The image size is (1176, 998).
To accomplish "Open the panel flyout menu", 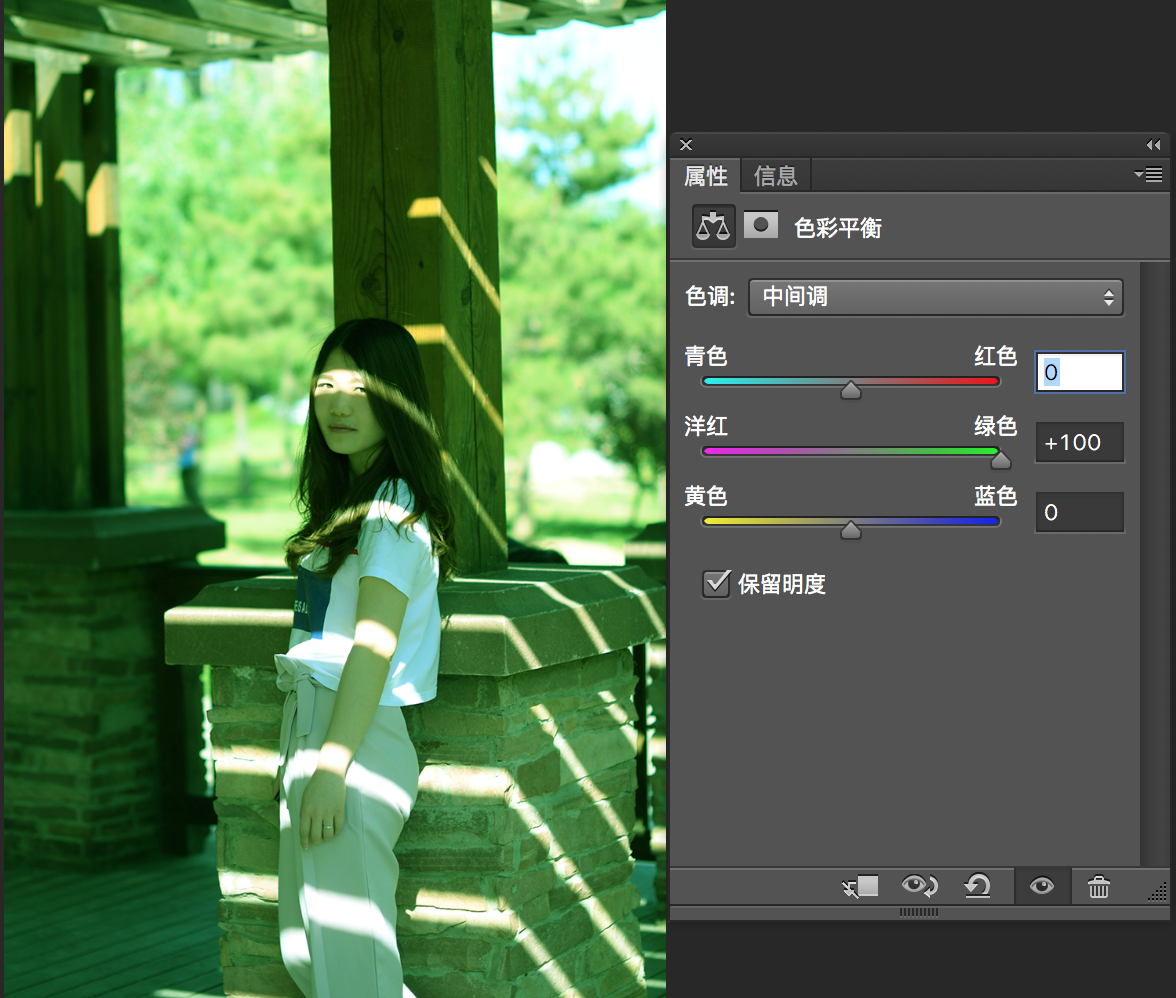I will [x=1148, y=175].
